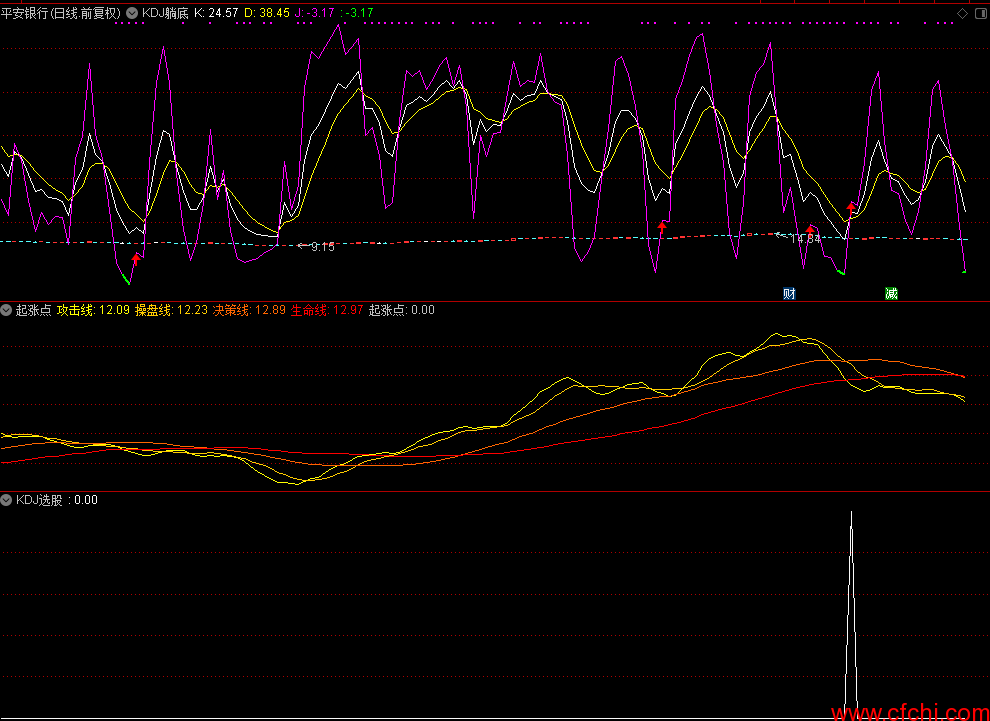Click the 平安银行(日线 前复权) chart title
Image resolution: width=990 pixels, height=721 pixels.
tap(61, 13)
